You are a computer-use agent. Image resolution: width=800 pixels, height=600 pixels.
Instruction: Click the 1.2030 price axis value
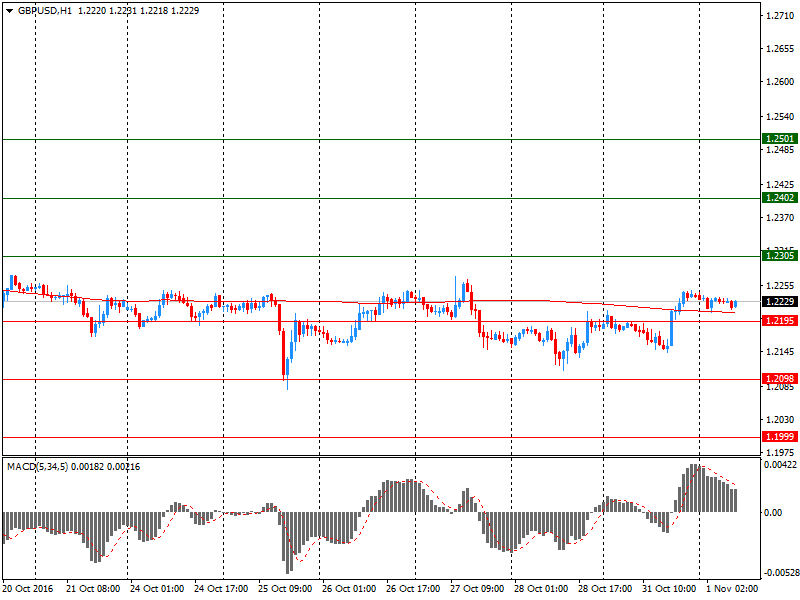click(780, 419)
